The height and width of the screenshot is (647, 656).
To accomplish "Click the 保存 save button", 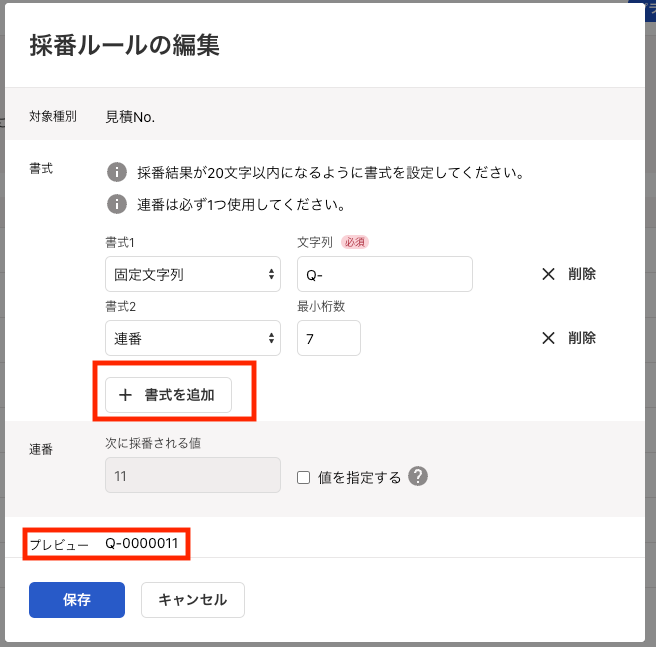I will click(x=77, y=600).
